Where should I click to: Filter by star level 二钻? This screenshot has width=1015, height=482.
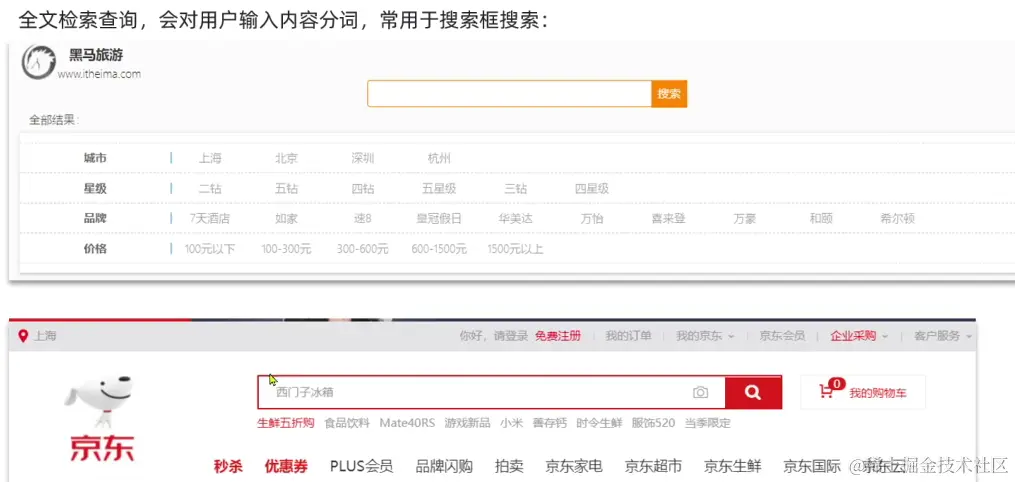point(210,189)
